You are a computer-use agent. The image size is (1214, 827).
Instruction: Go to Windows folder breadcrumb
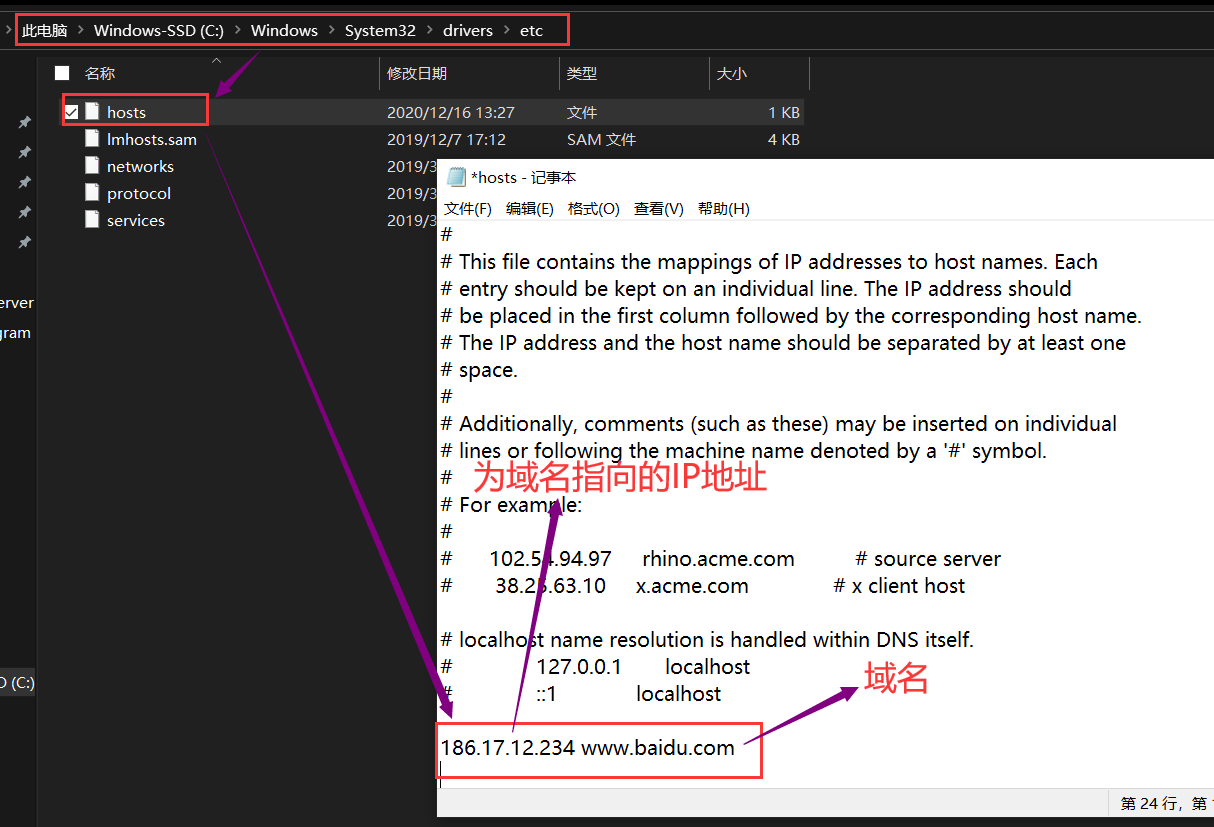click(284, 30)
